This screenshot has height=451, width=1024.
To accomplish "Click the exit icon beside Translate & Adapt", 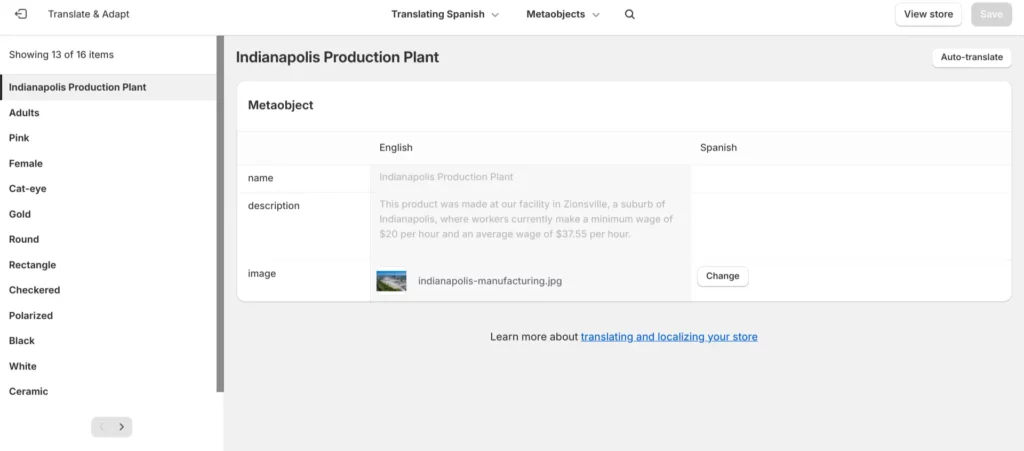I will 21,14.
